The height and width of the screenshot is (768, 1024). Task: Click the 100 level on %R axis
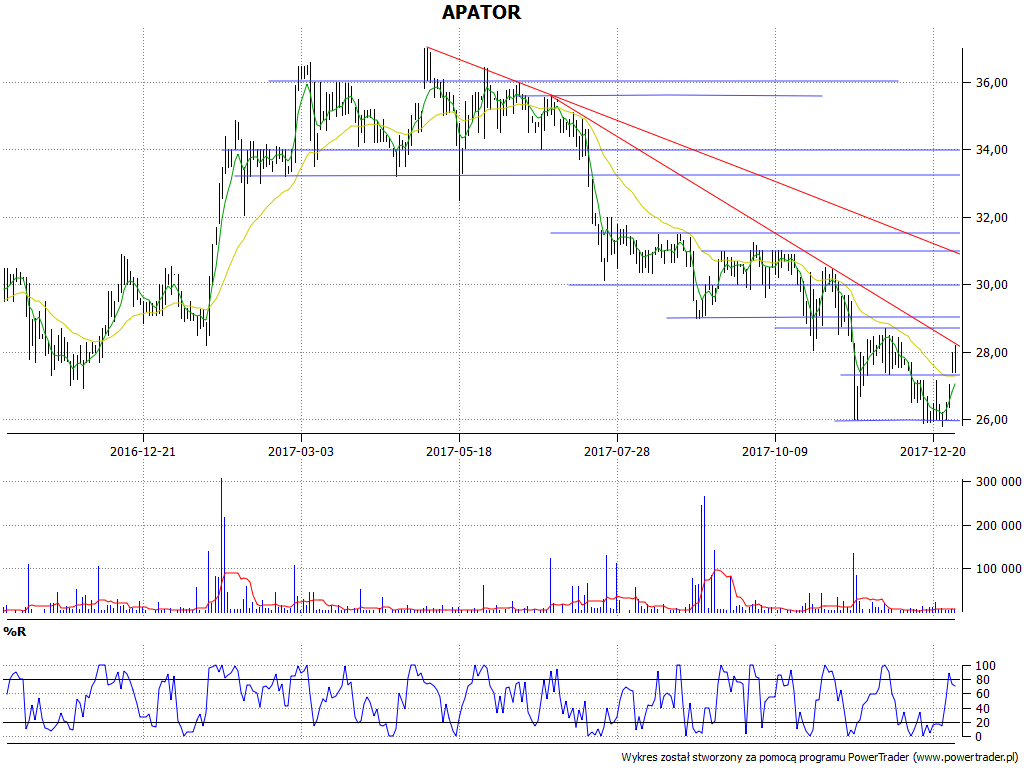point(985,666)
